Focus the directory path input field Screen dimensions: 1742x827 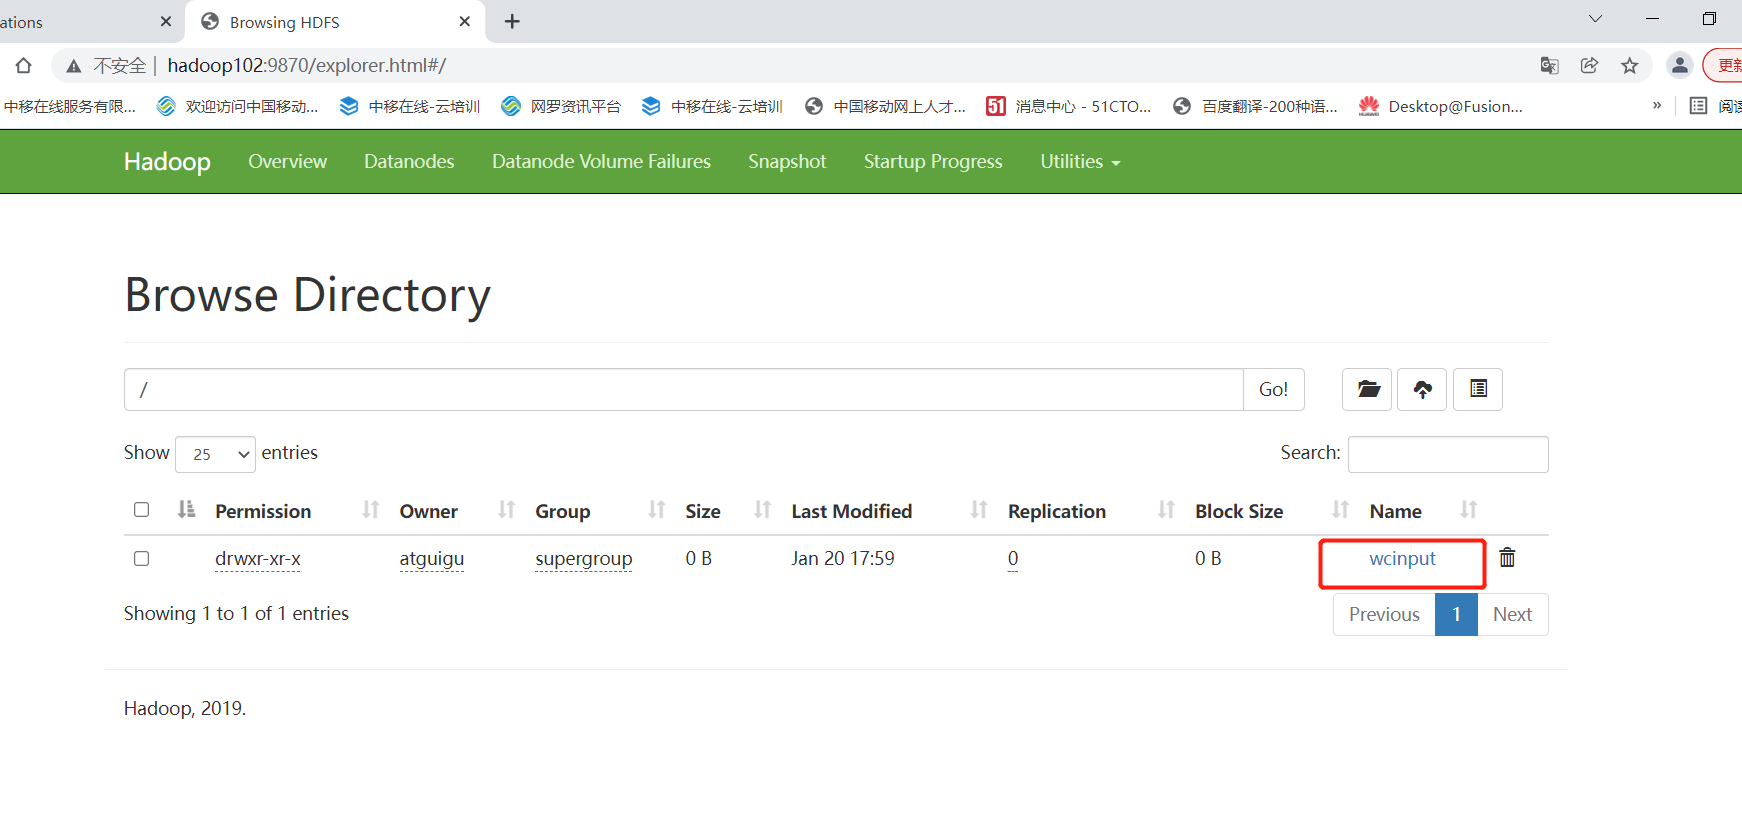[684, 389]
